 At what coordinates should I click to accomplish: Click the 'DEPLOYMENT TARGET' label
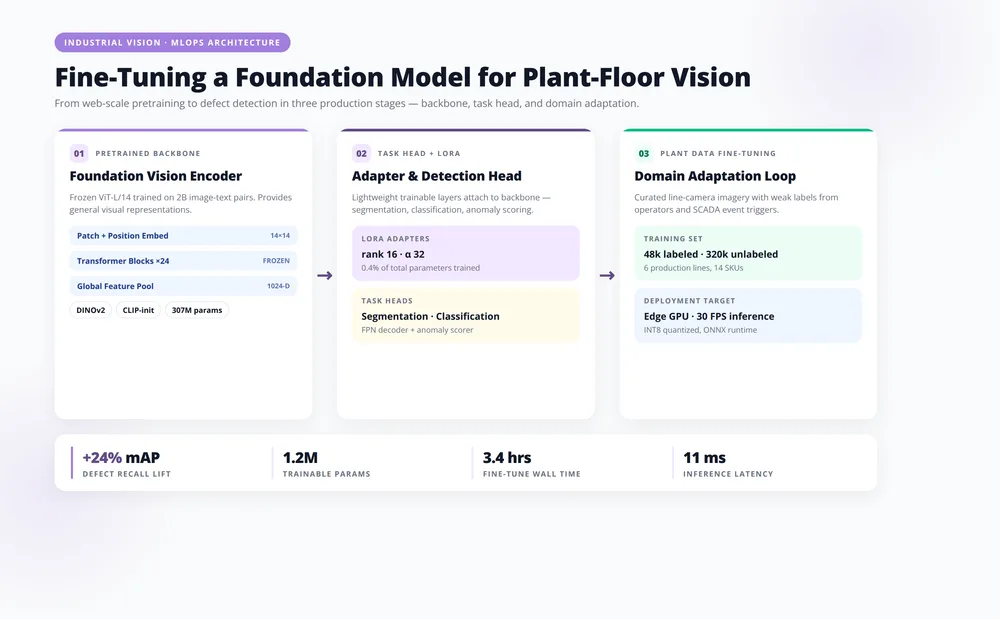pyautogui.click(x=689, y=301)
